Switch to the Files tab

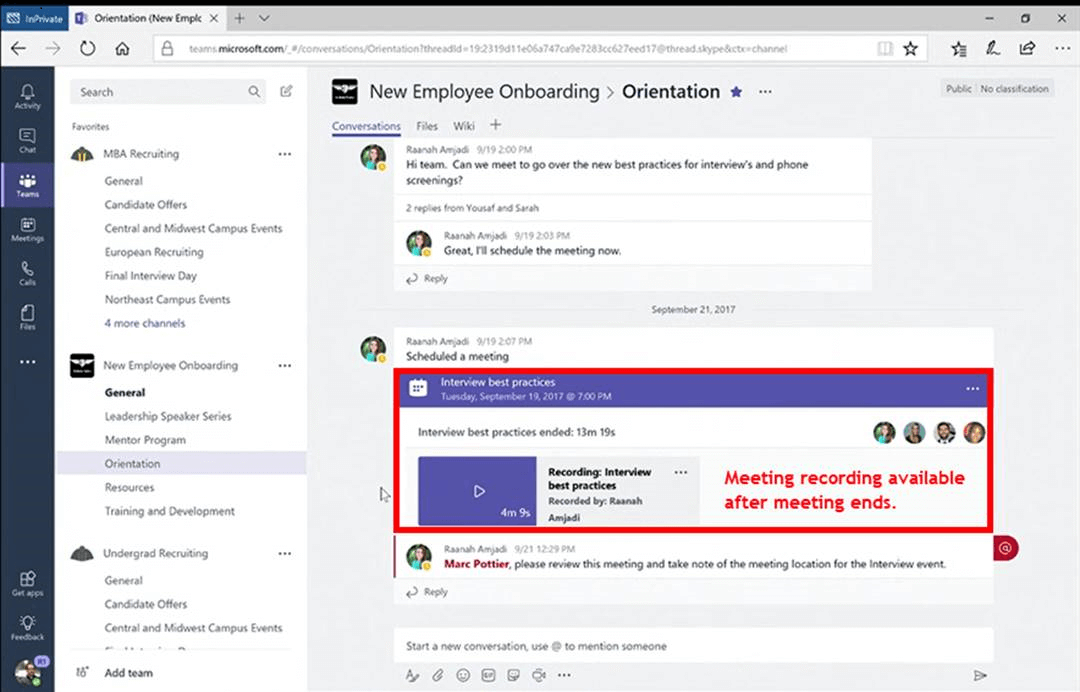click(x=427, y=126)
